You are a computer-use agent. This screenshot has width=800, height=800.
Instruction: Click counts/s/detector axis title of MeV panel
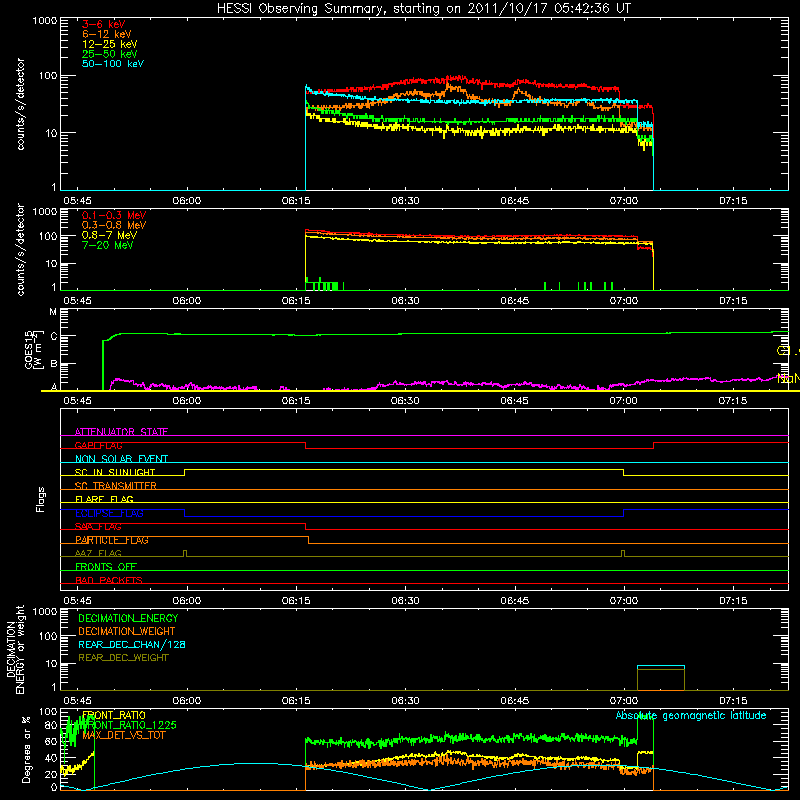coord(20,249)
